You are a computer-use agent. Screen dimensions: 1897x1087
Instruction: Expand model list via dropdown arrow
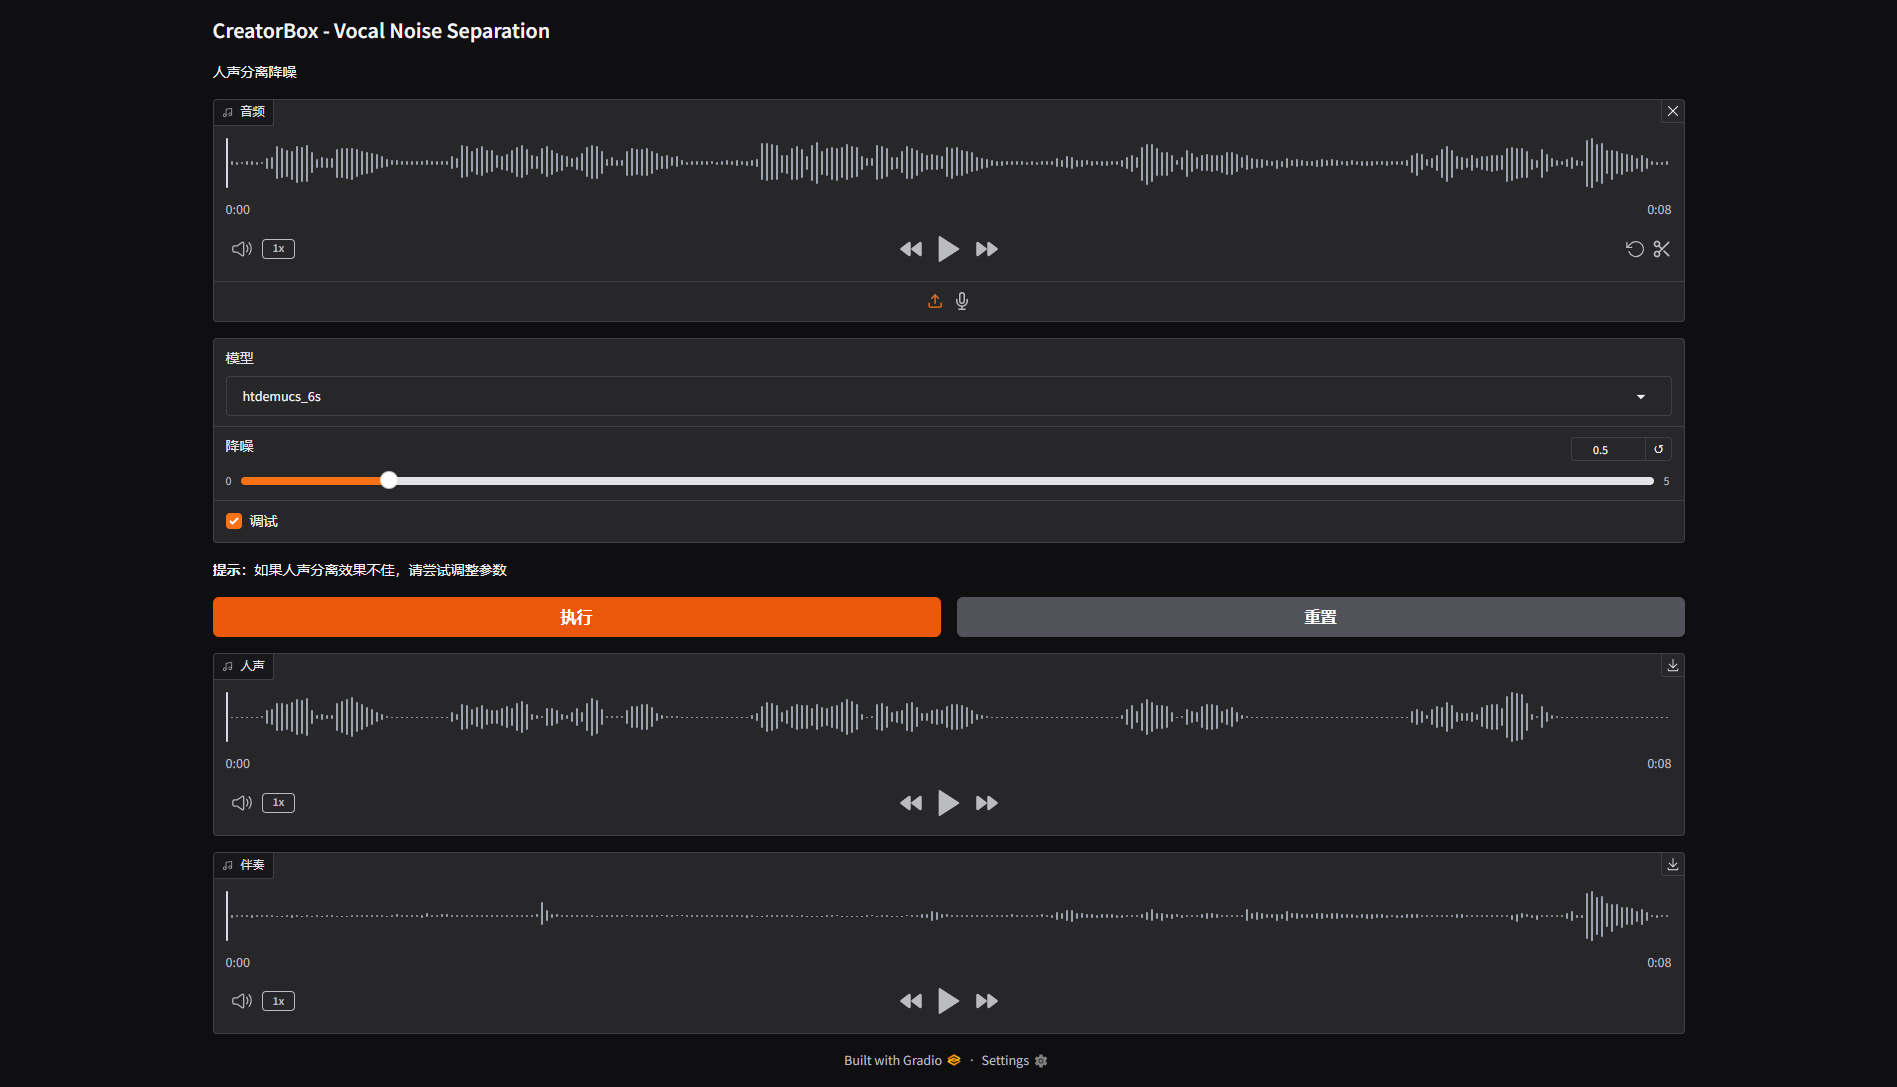coord(1641,397)
